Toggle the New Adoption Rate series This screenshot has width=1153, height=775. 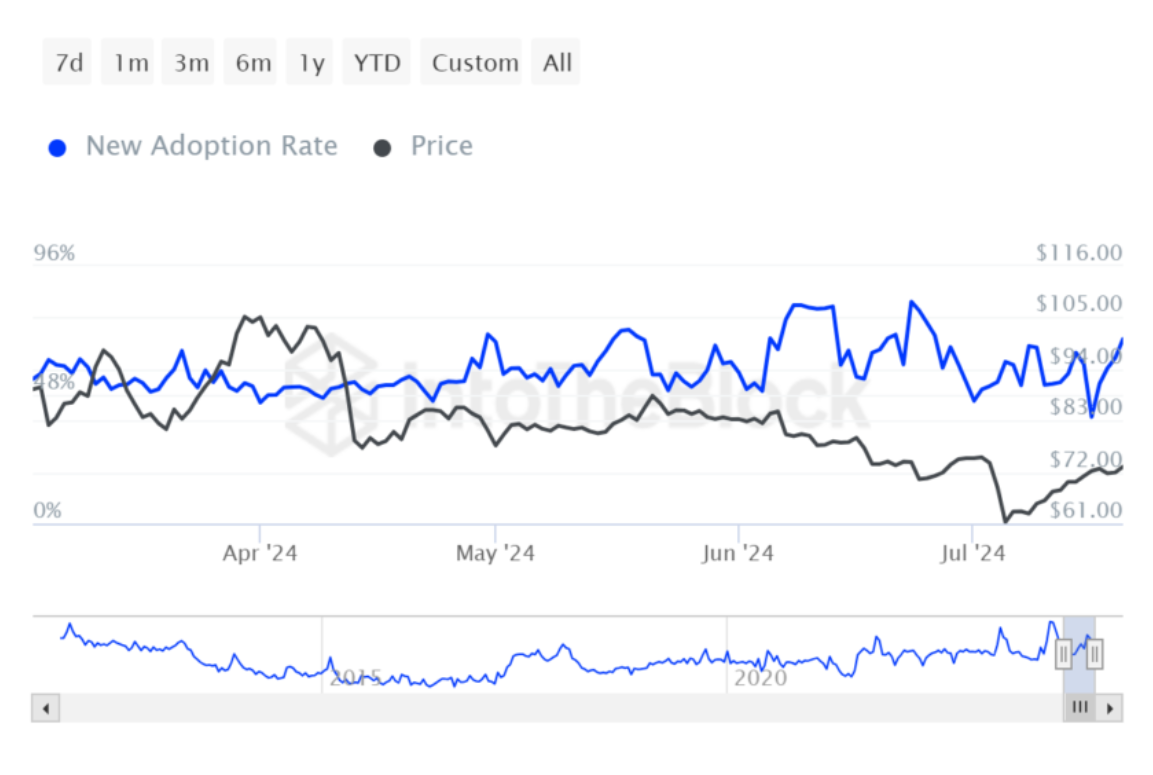[x=211, y=146]
